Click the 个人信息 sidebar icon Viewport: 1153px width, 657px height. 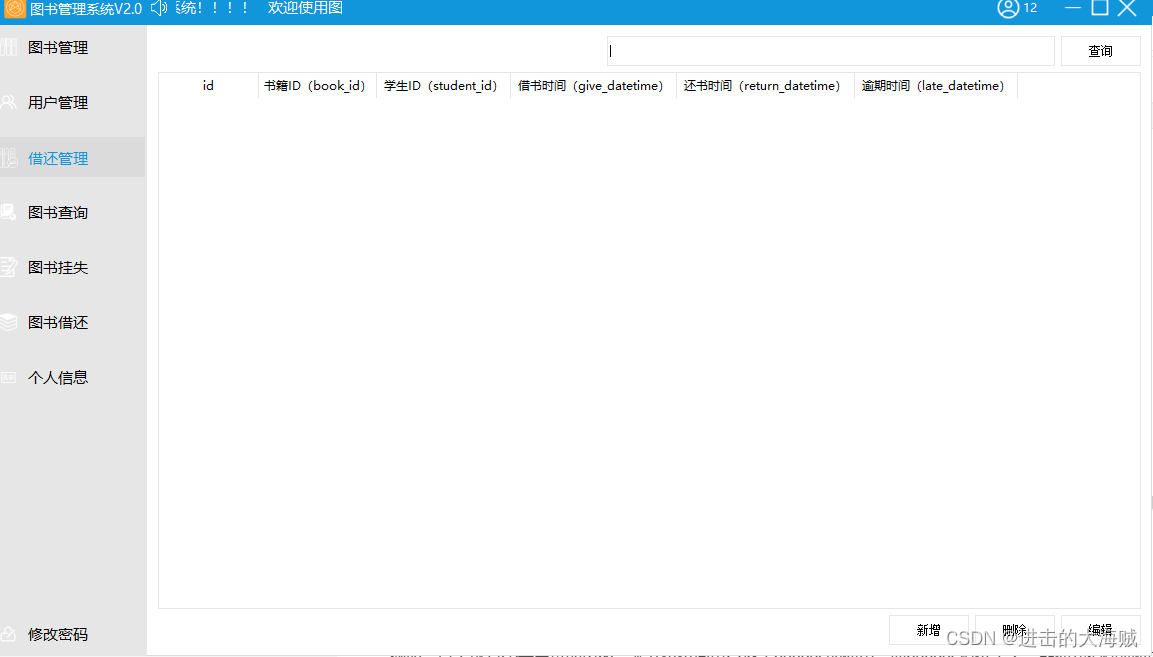8,377
